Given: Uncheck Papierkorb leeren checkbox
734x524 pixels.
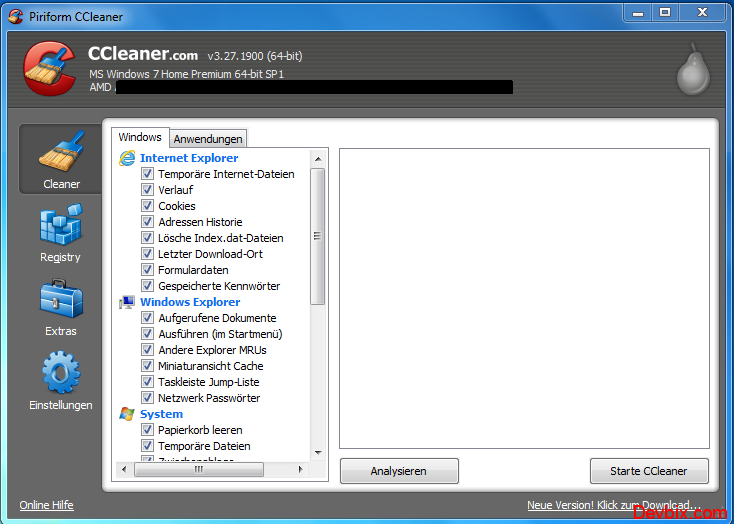Looking at the screenshot, I should tap(147, 429).
